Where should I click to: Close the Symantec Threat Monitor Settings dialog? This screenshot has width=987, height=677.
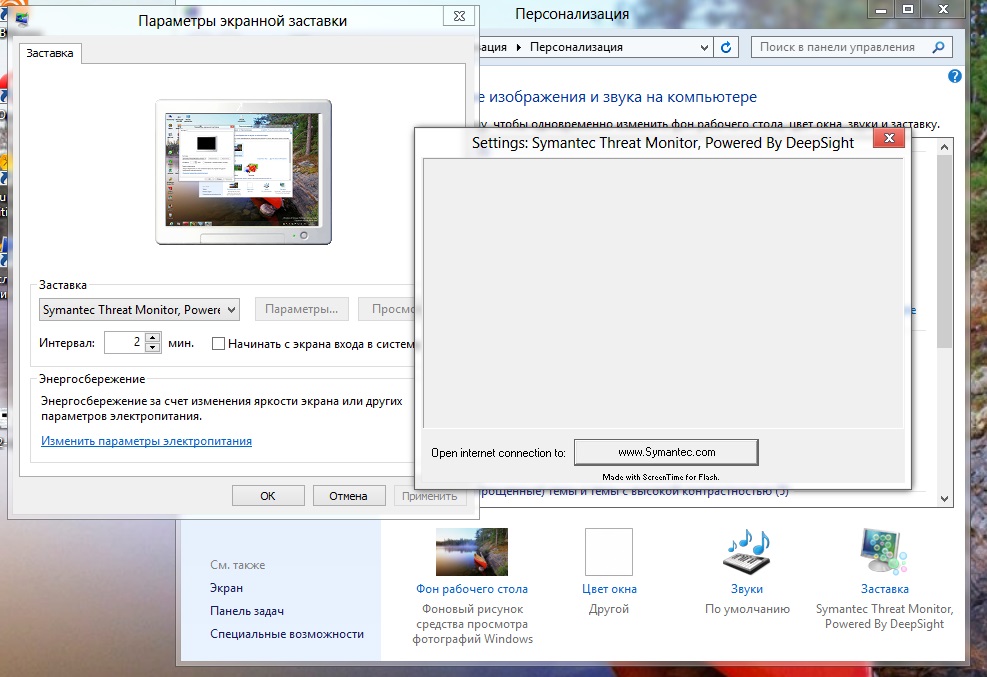[x=889, y=138]
